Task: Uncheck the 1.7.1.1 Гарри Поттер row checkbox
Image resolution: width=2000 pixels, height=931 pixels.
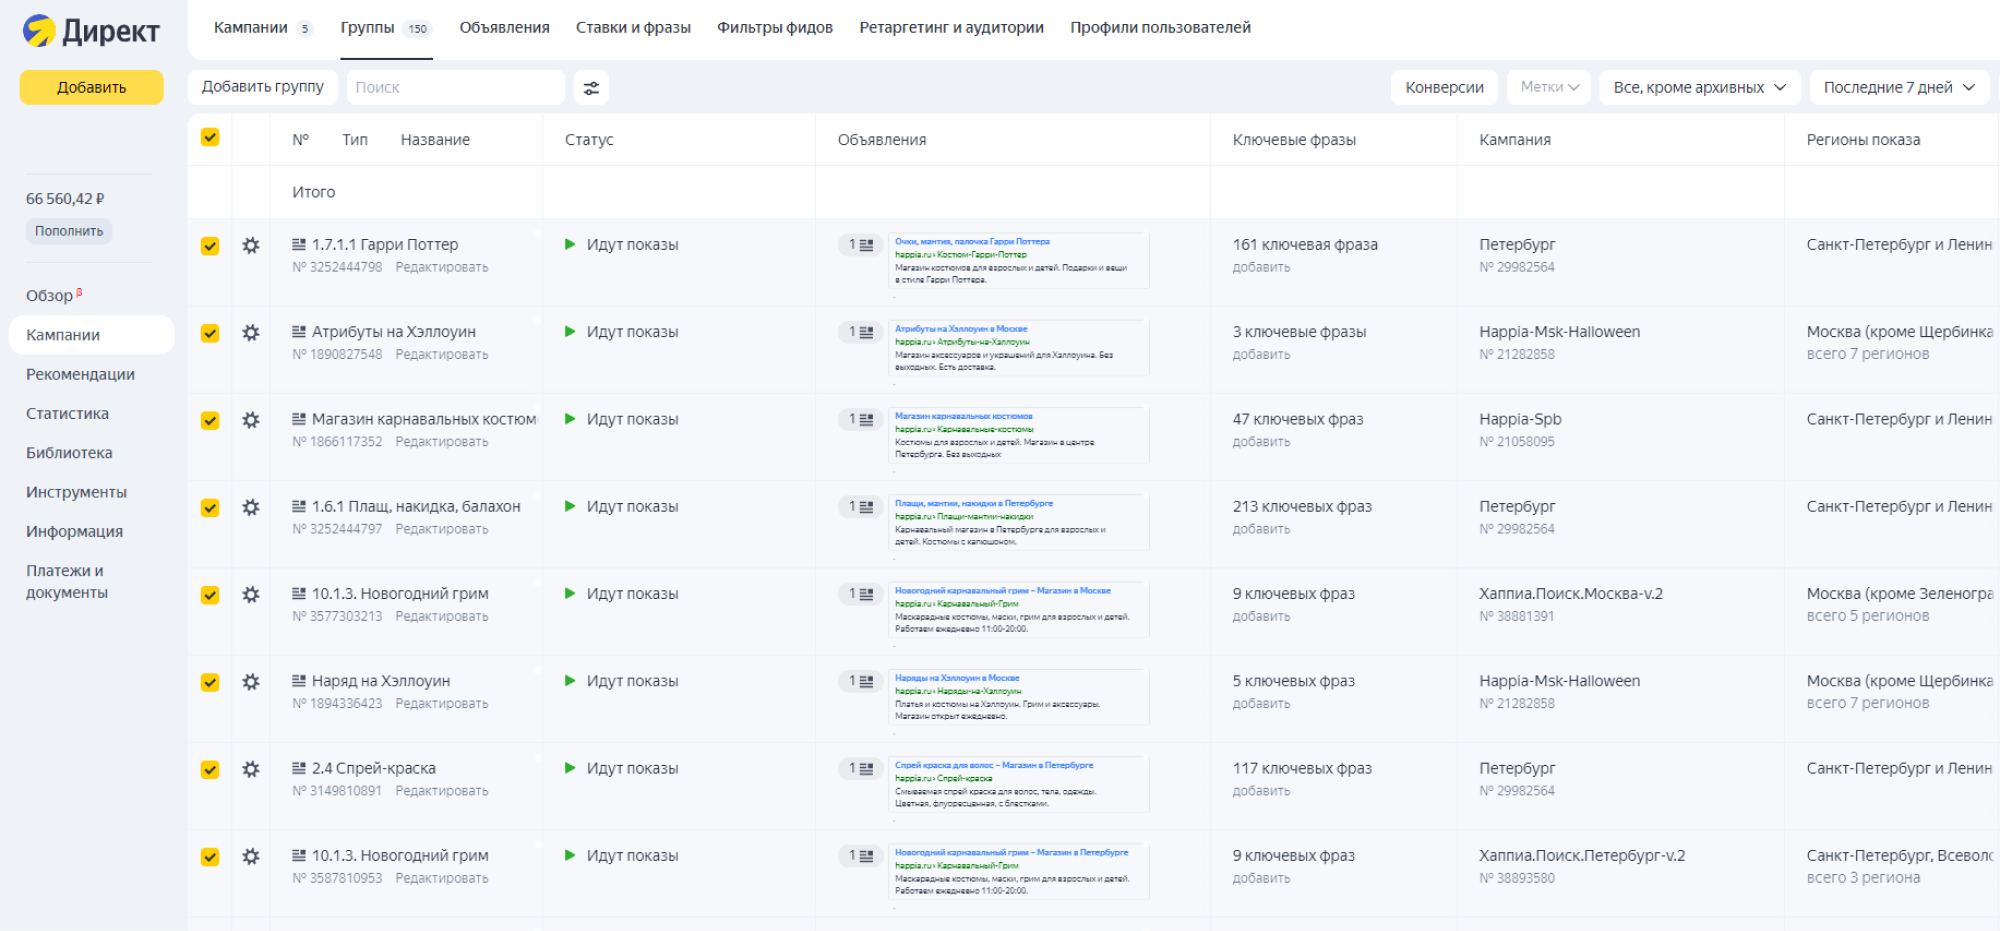Action: 210,246
